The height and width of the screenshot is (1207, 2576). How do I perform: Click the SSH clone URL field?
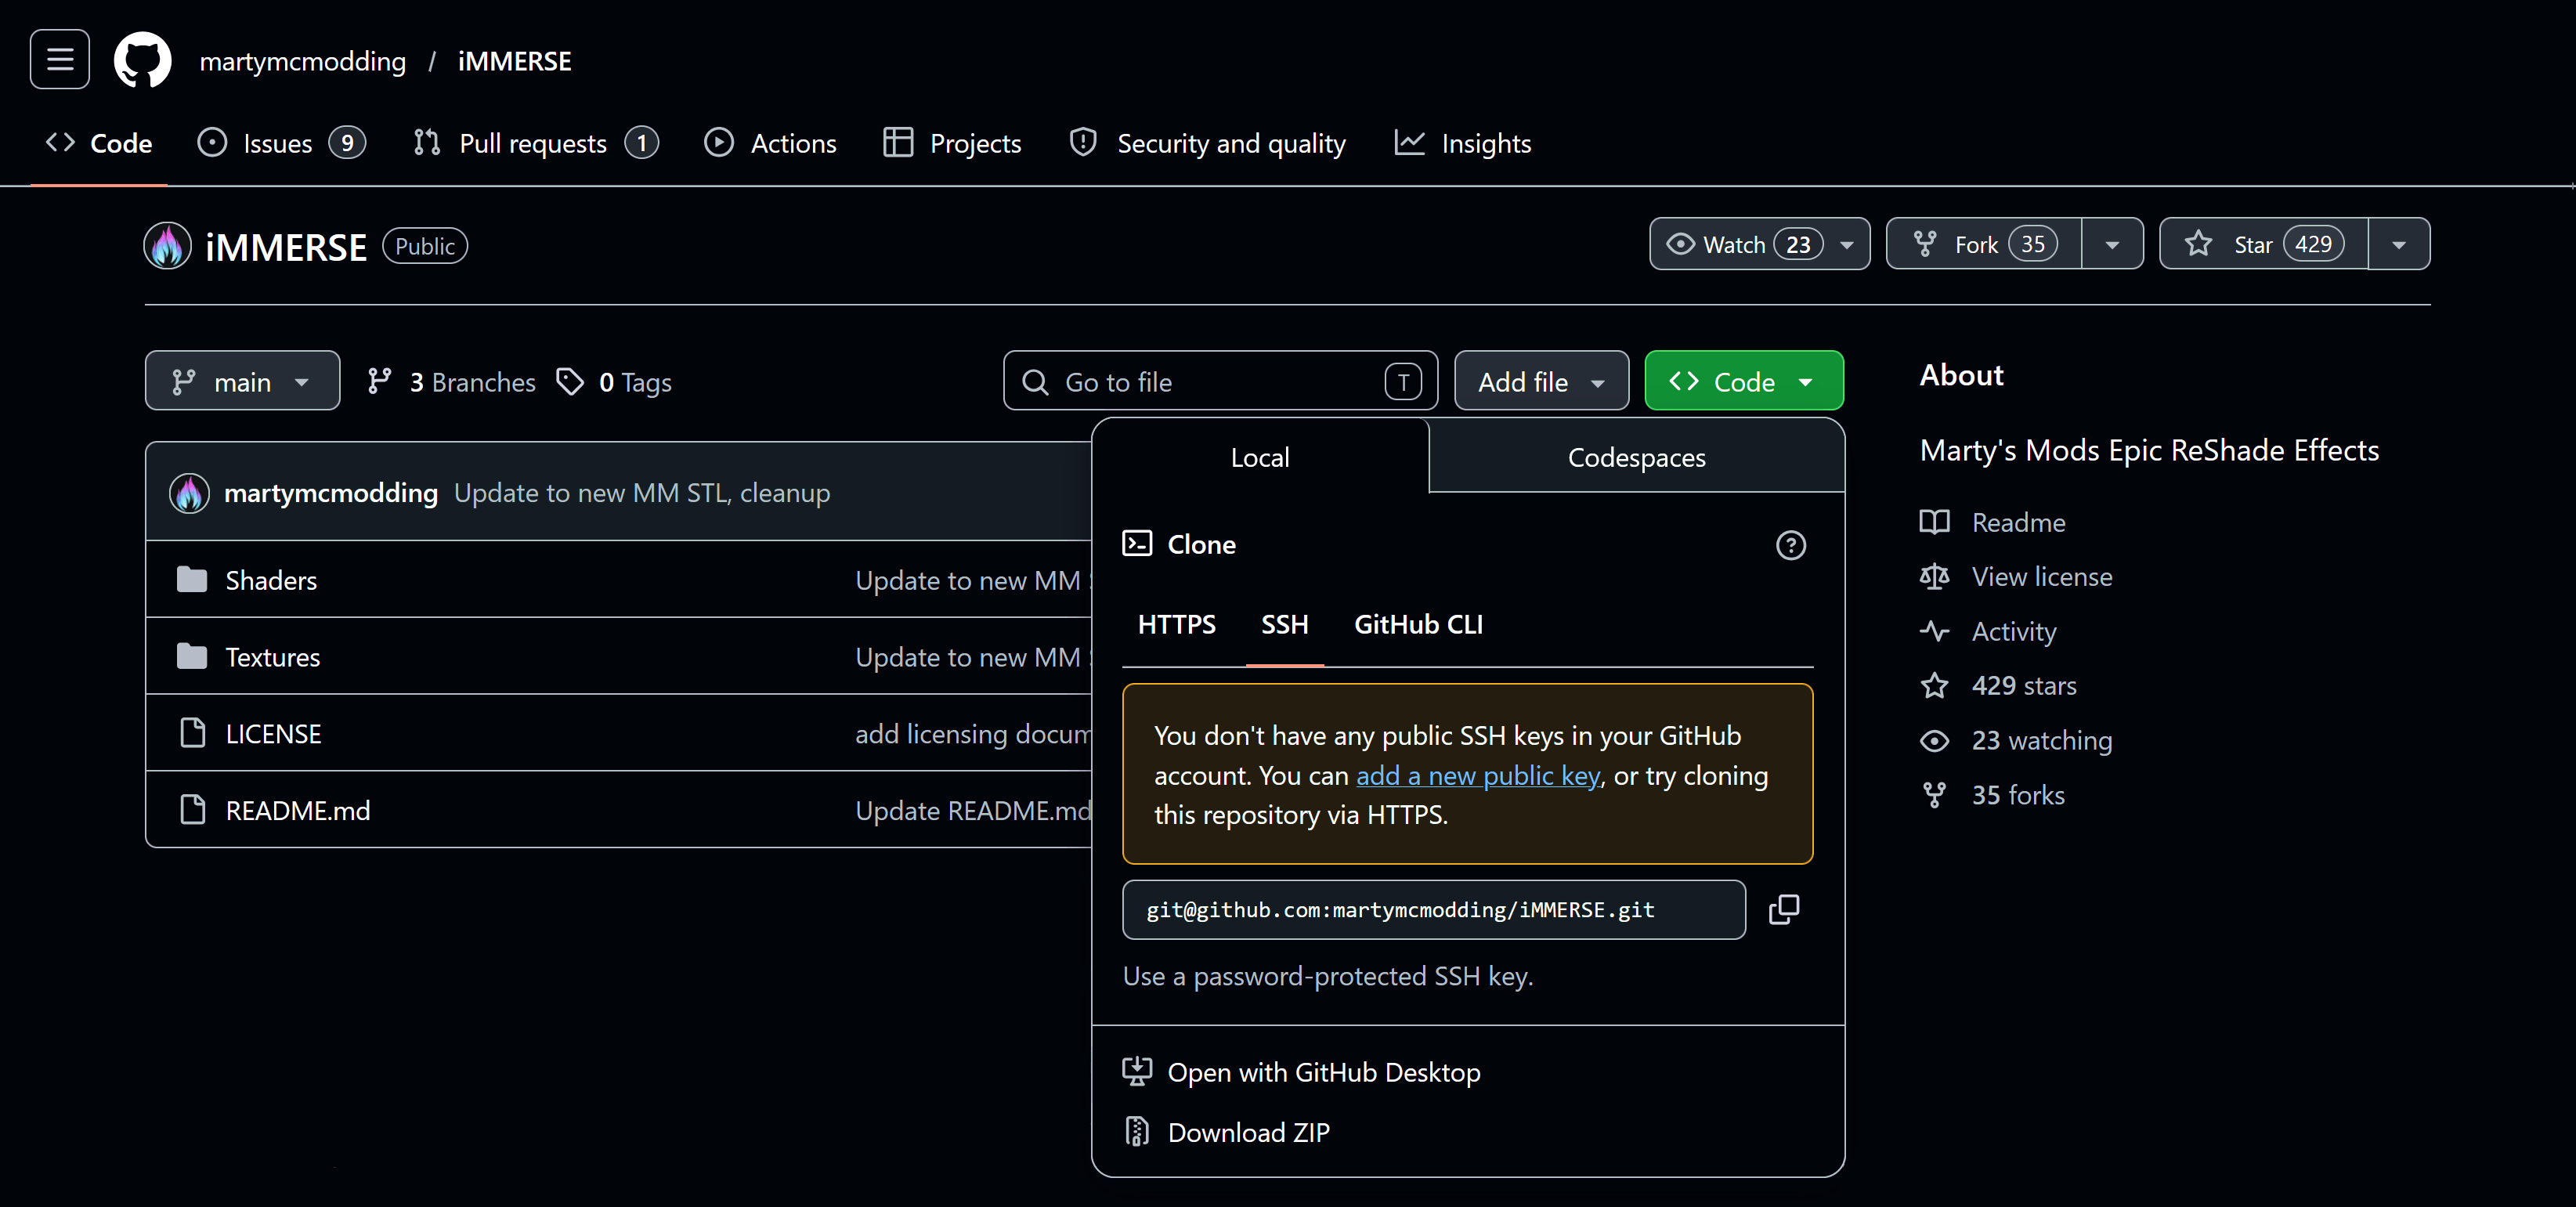tap(1434, 909)
